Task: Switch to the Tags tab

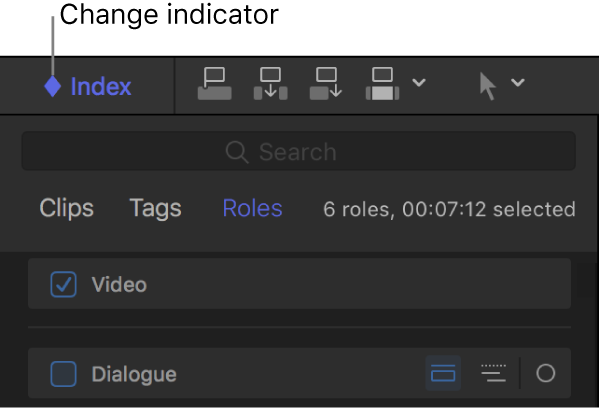Action: 155,208
